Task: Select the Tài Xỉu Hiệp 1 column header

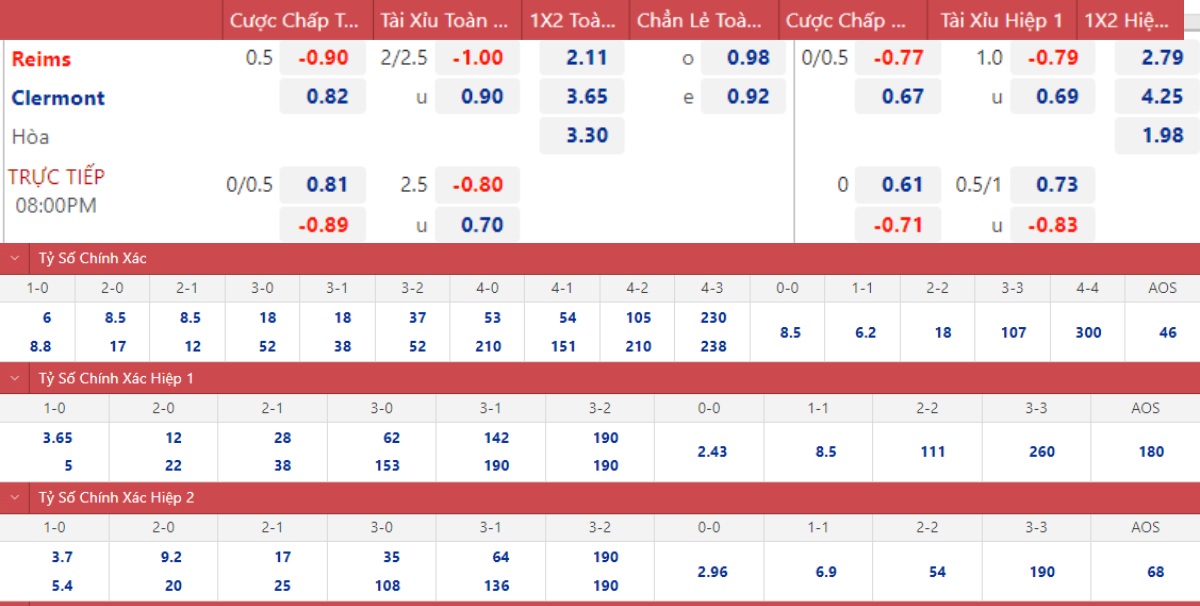Action: coord(1001,20)
